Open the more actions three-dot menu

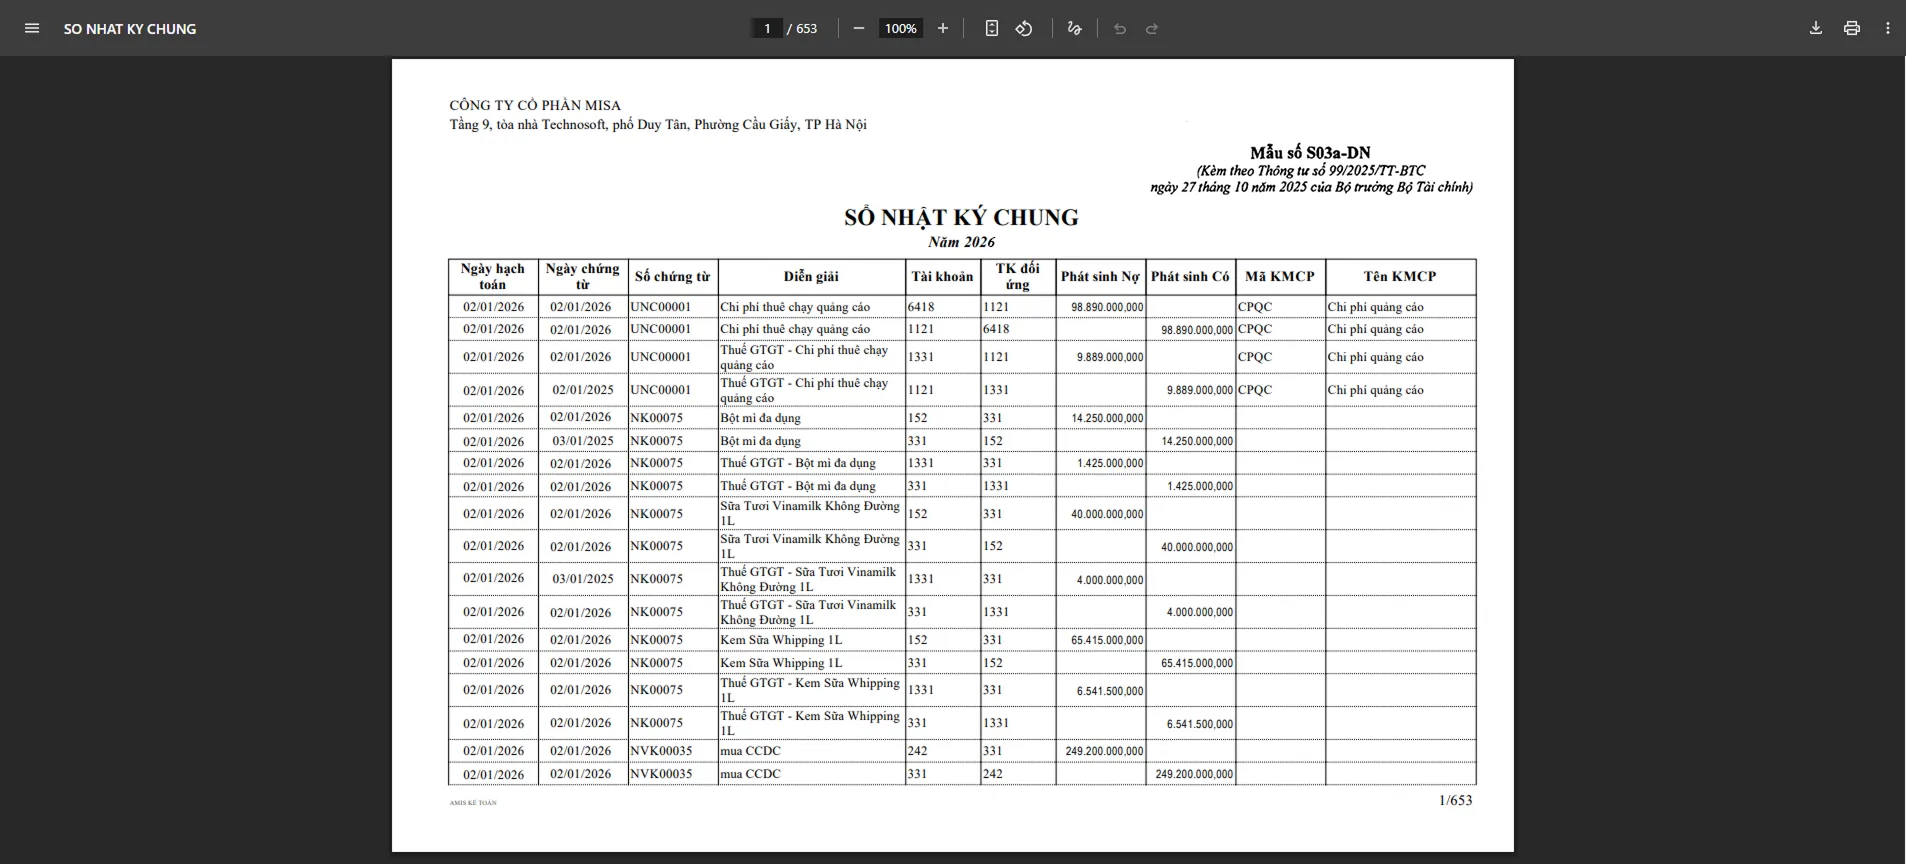pyautogui.click(x=1888, y=28)
